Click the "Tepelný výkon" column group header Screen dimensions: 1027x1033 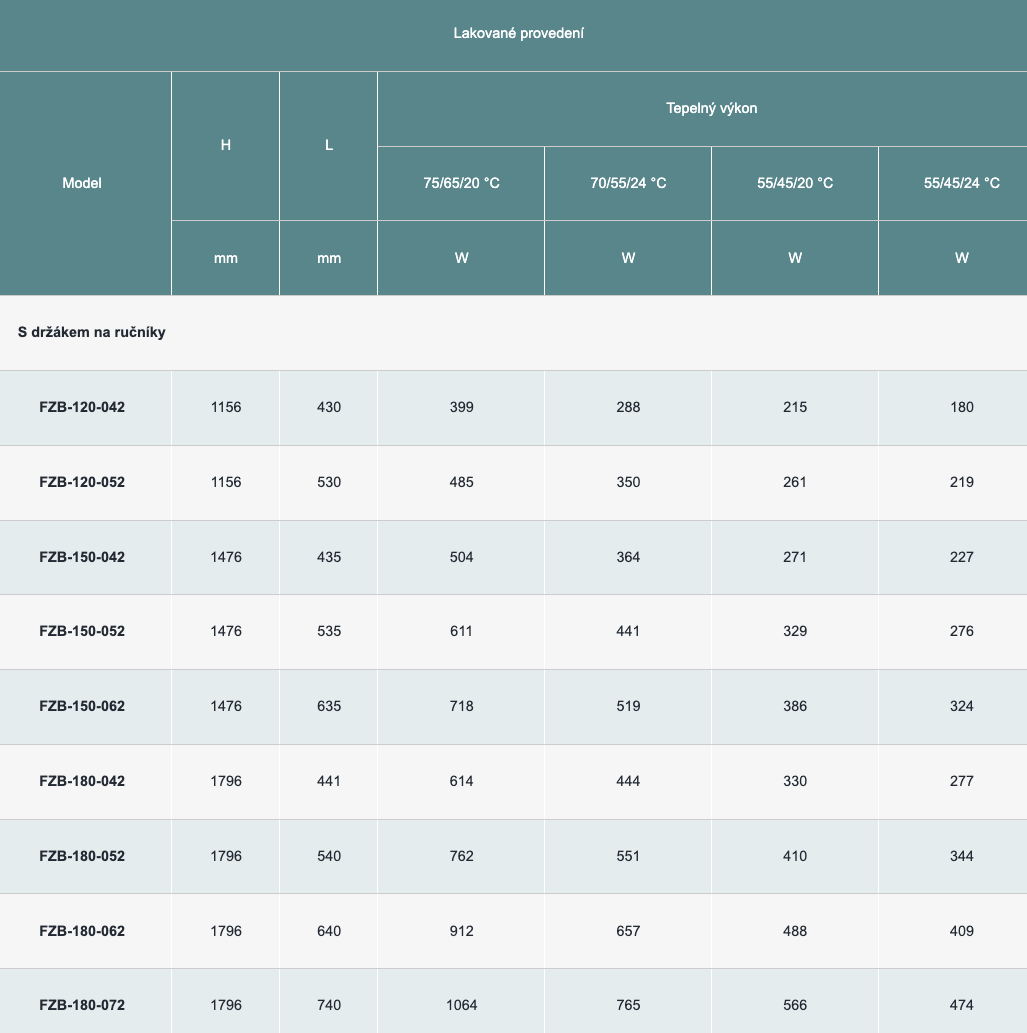click(x=711, y=108)
